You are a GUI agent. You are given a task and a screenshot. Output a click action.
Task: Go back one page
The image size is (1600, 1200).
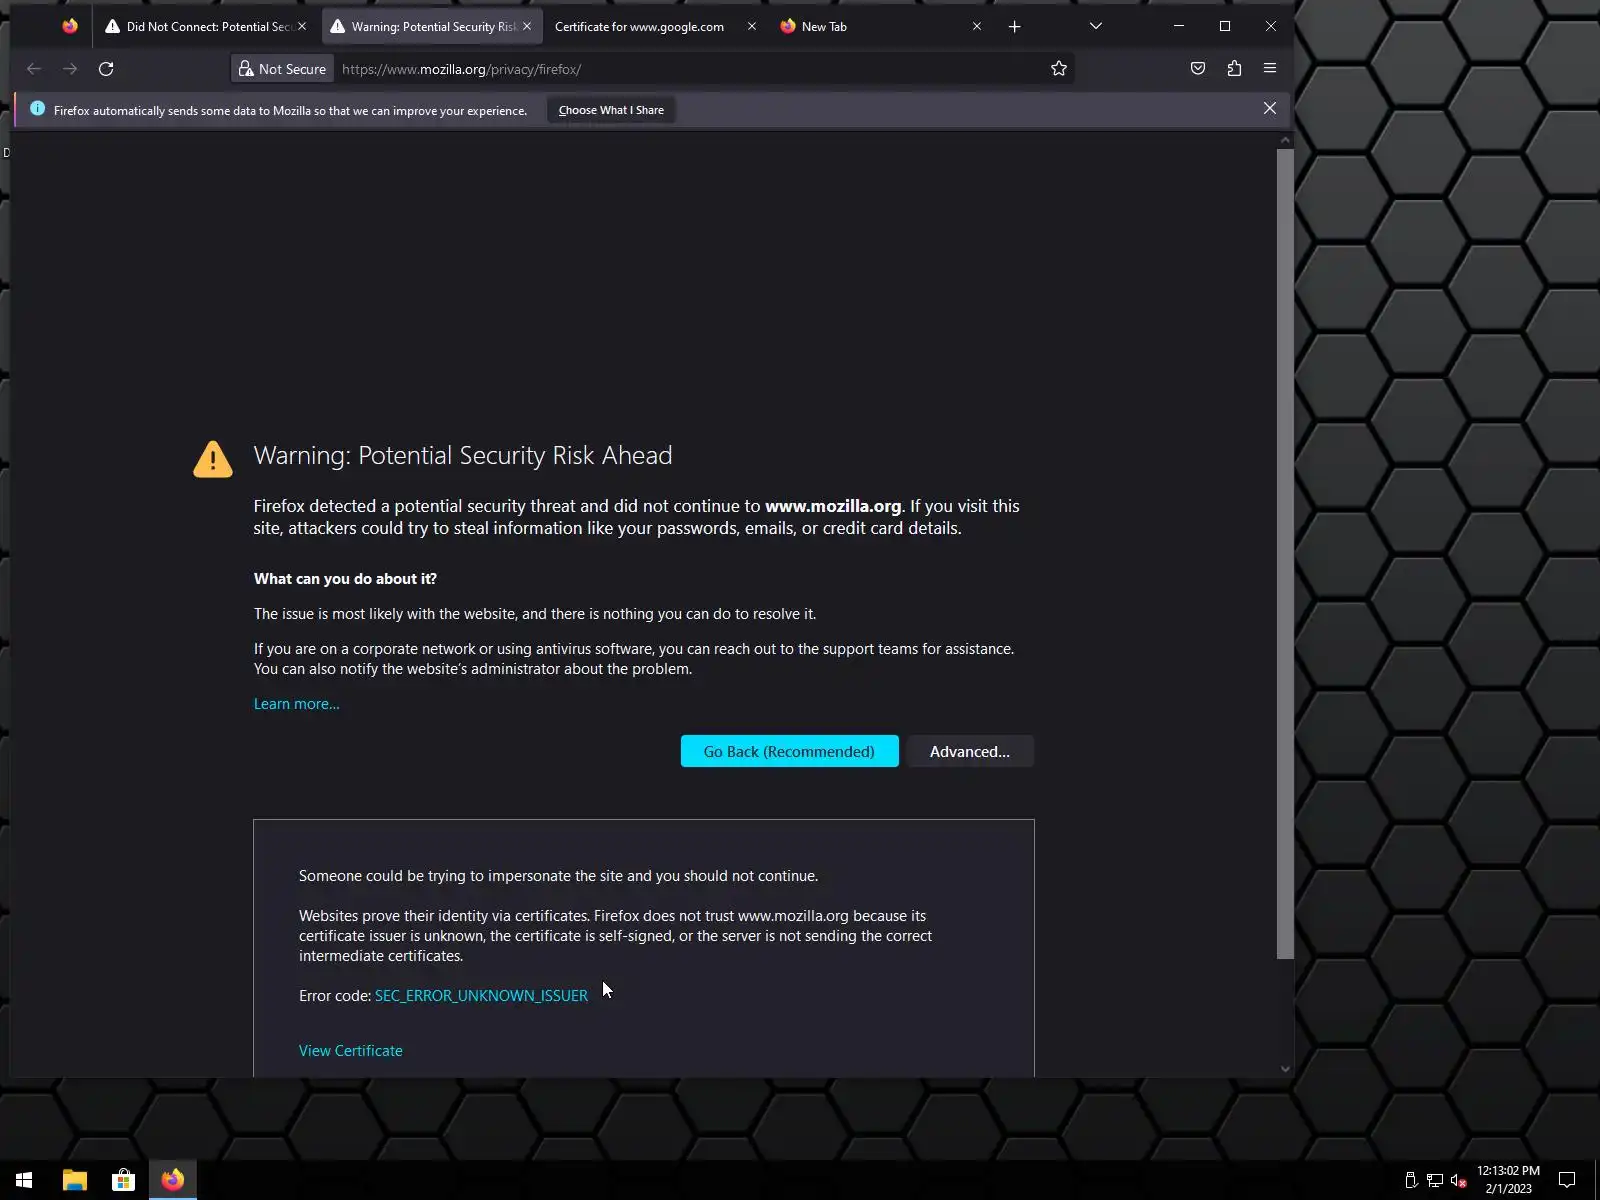pos(34,69)
